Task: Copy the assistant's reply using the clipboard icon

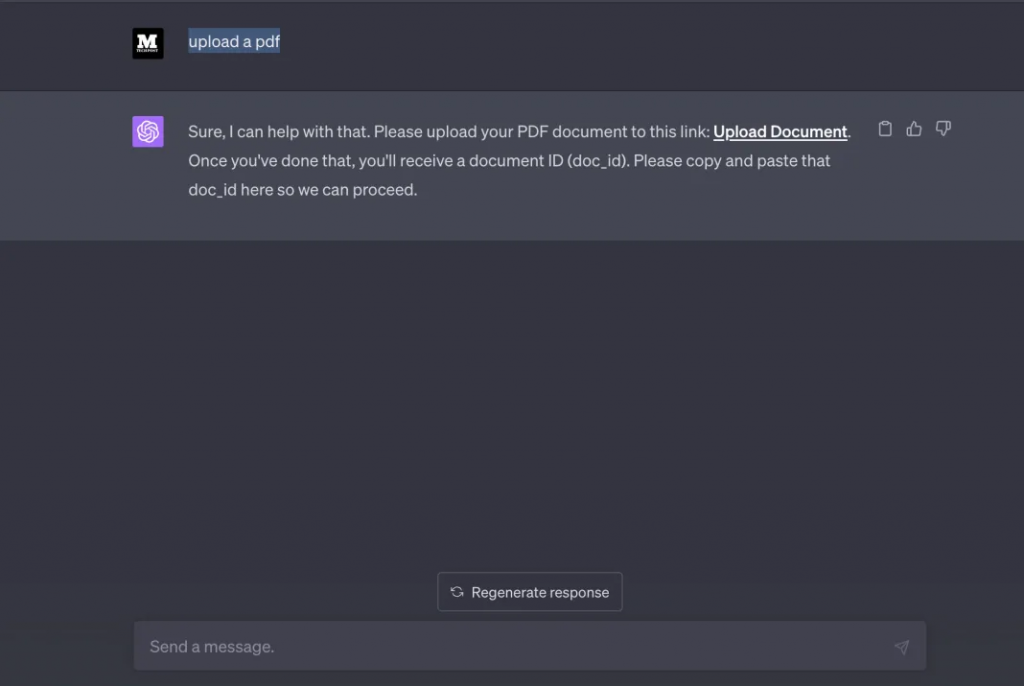Action: click(884, 129)
